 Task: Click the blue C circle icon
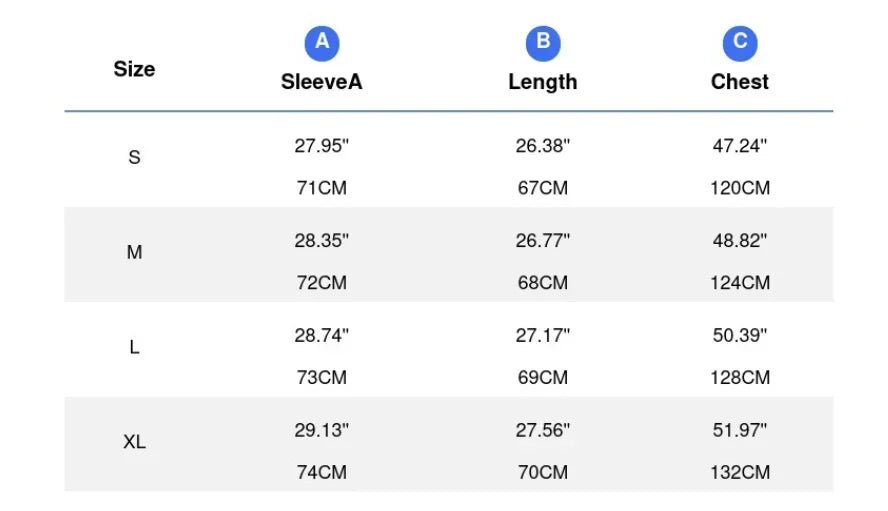click(x=740, y=43)
